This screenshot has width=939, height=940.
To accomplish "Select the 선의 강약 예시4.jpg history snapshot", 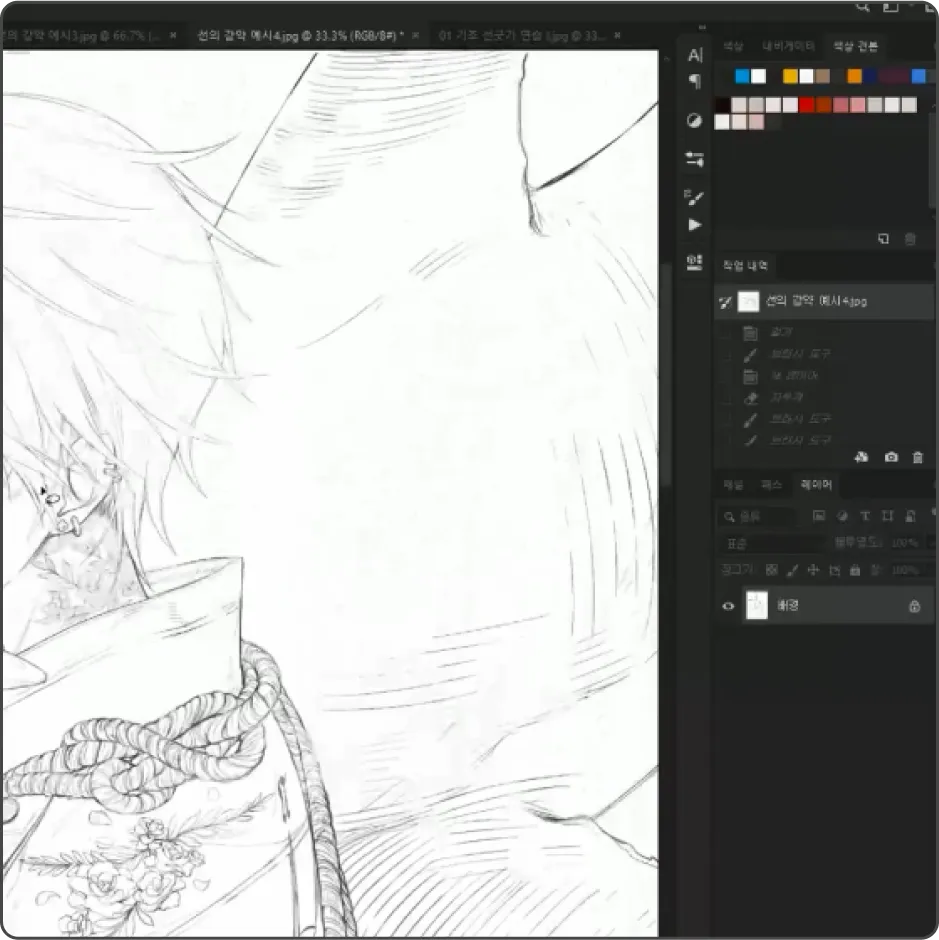I will 824,302.
